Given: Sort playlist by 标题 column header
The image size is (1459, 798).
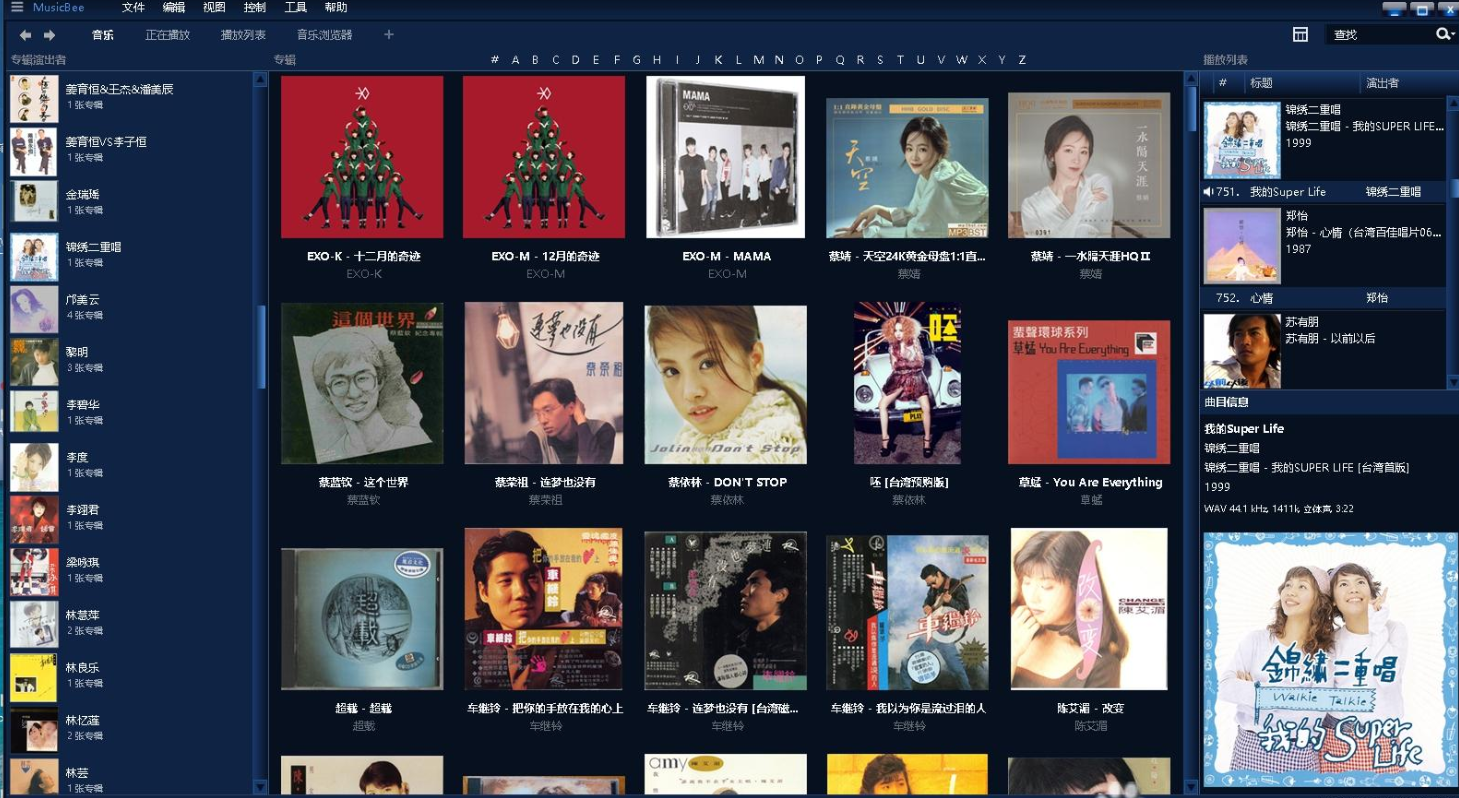Looking at the screenshot, I should coord(1262,83).
